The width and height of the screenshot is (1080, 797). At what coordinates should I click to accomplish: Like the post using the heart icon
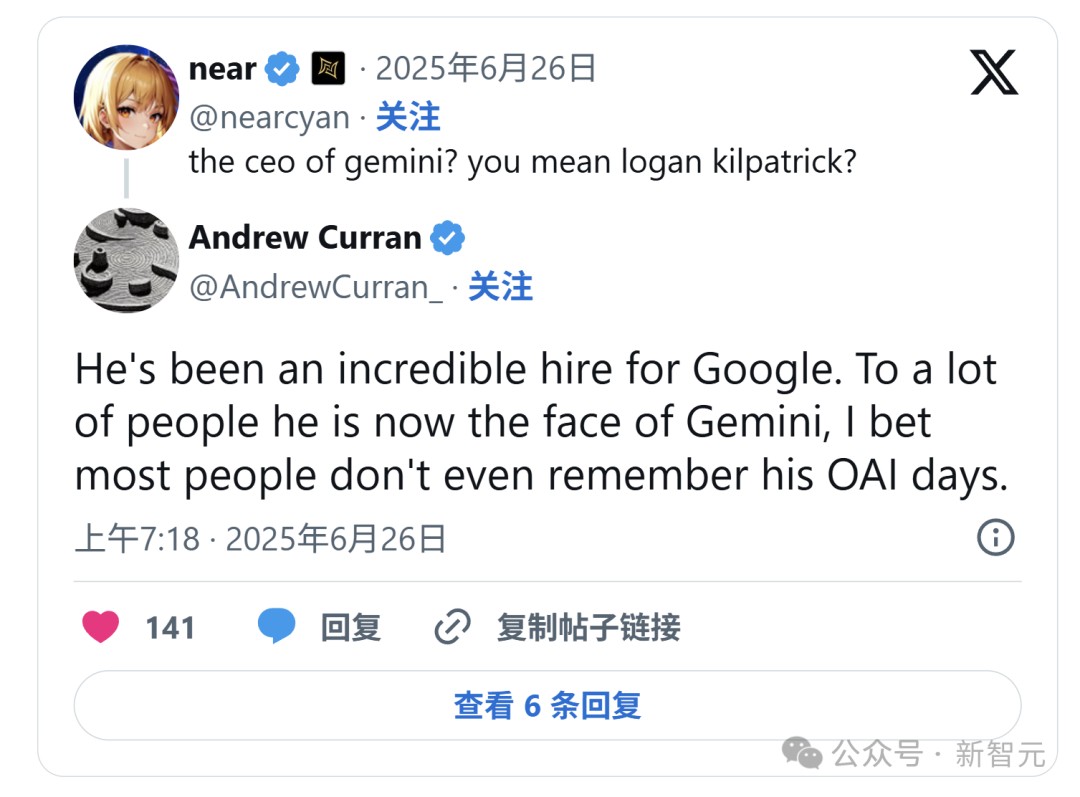click(100, 627)
